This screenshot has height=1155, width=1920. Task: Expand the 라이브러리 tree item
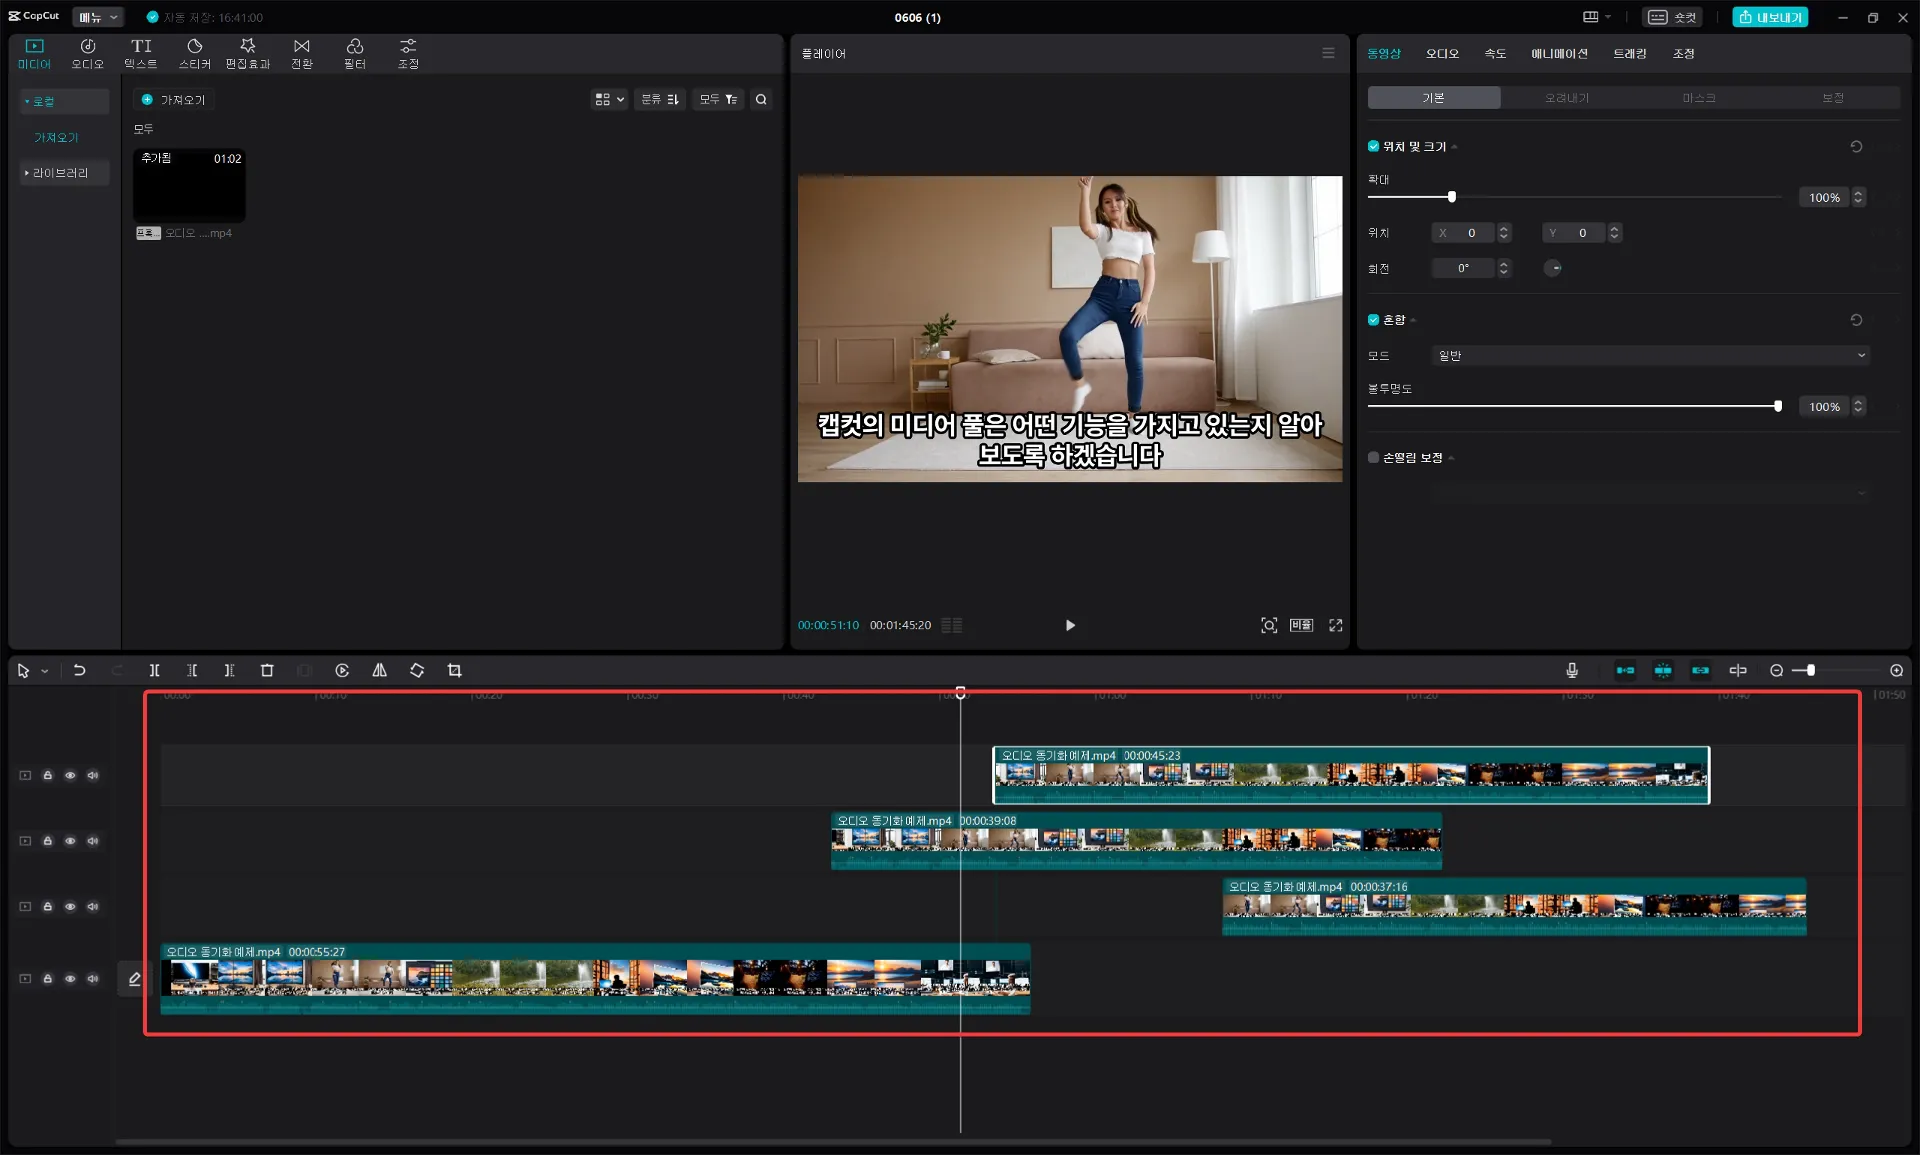60,173
